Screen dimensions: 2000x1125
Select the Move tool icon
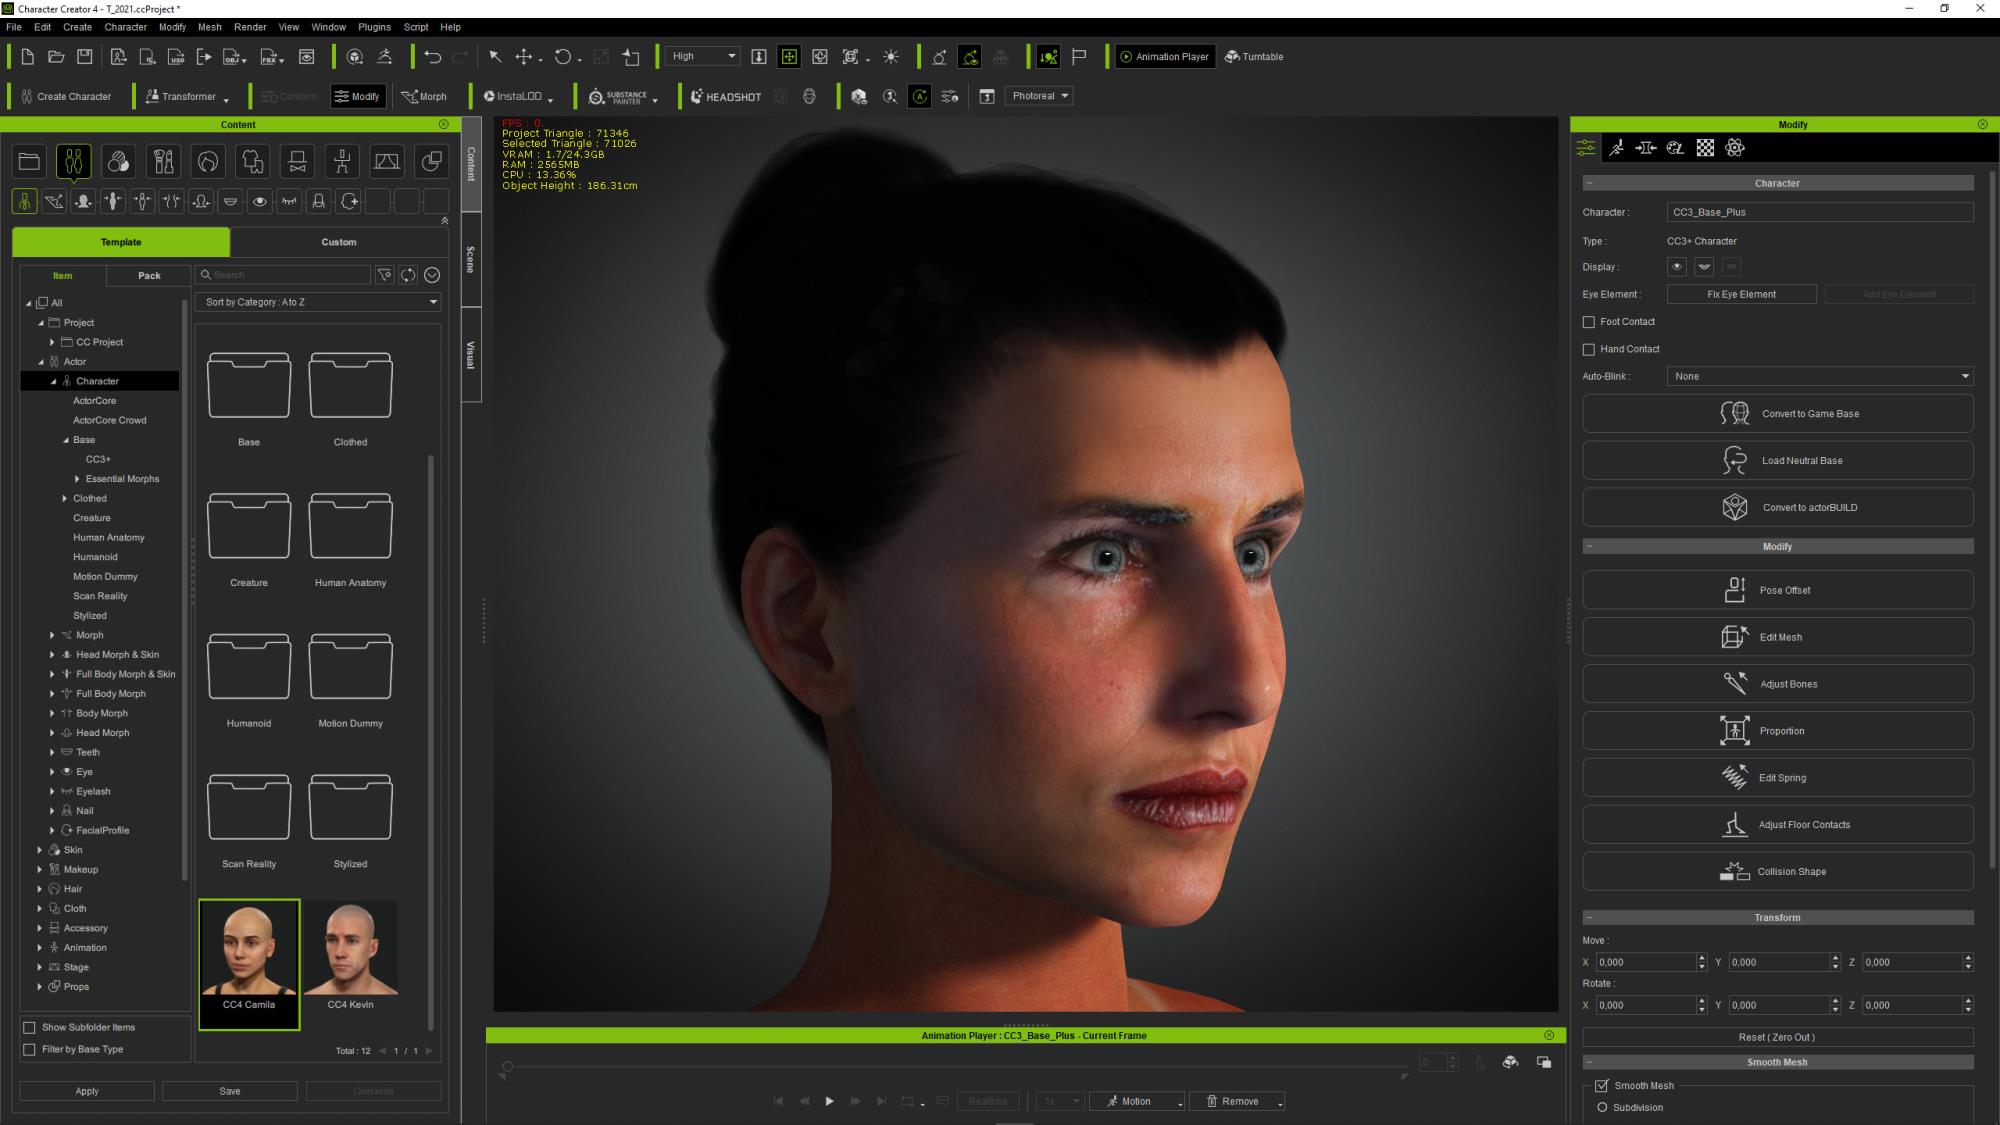[x=523, y=57]
